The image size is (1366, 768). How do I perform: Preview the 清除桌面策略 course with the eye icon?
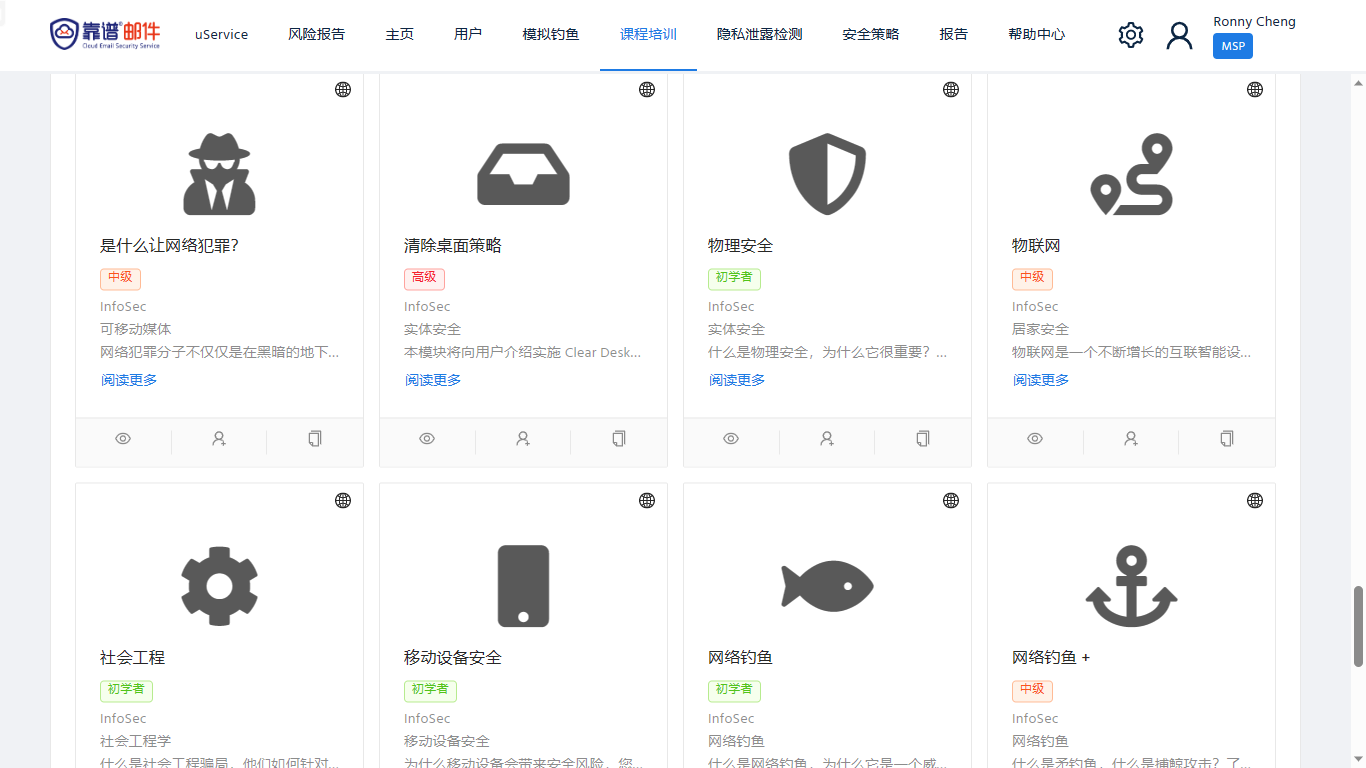(x=427, y=439)
